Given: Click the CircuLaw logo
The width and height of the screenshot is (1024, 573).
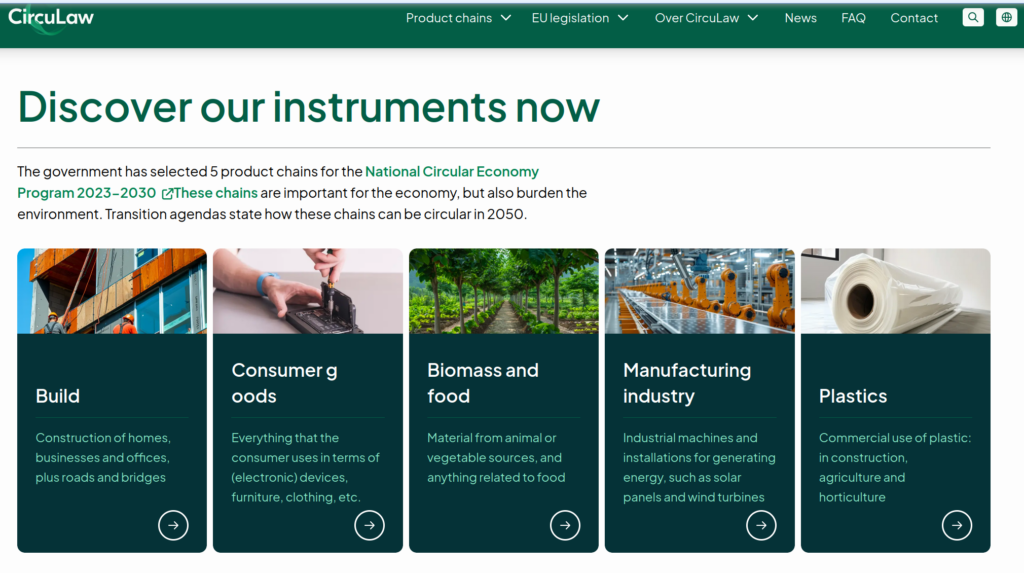Looking at the screenshot, I should [x=50, y=17].
